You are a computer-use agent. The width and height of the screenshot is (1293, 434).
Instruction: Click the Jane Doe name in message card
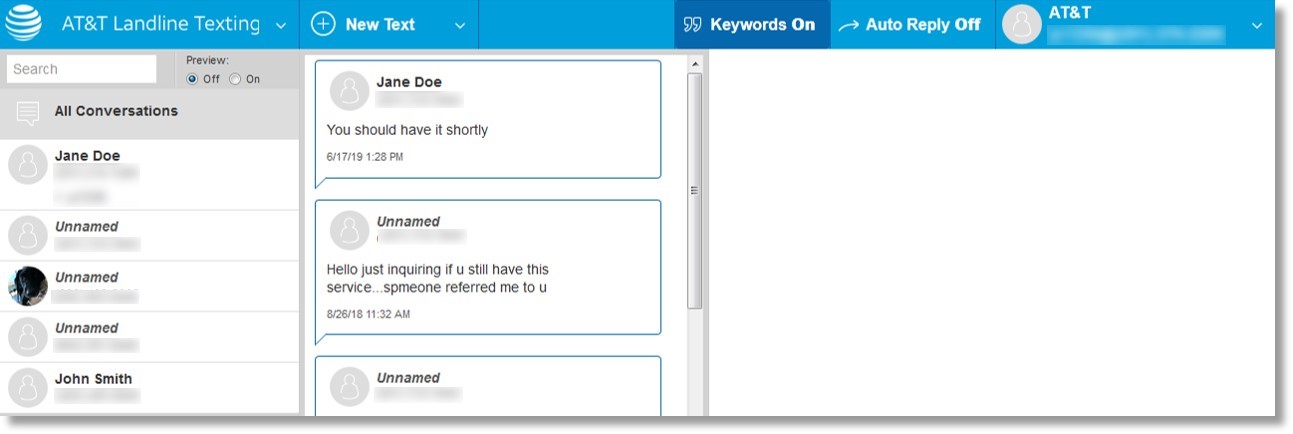[x=409, y=82]
